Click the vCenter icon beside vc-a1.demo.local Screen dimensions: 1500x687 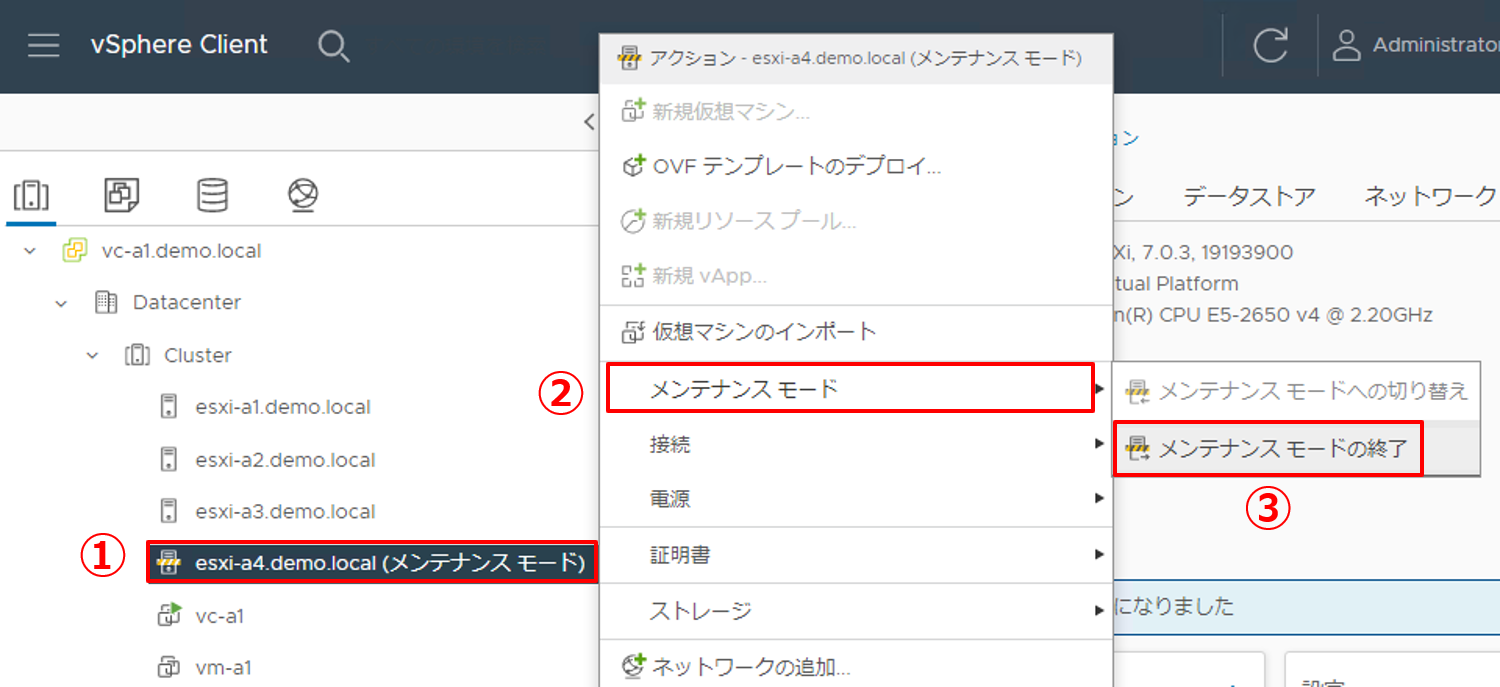(74, 251)
